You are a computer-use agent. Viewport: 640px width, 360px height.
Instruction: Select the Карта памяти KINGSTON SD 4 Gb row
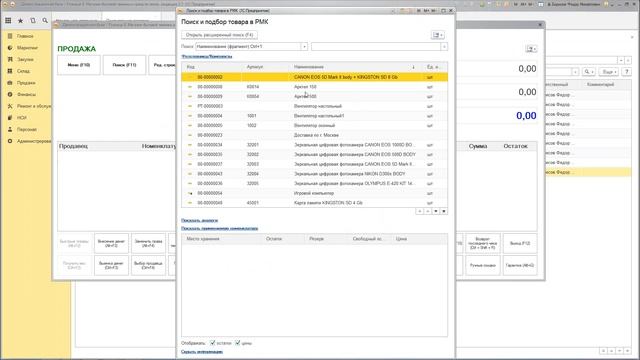pyautogui.click(x=314, y=203)
